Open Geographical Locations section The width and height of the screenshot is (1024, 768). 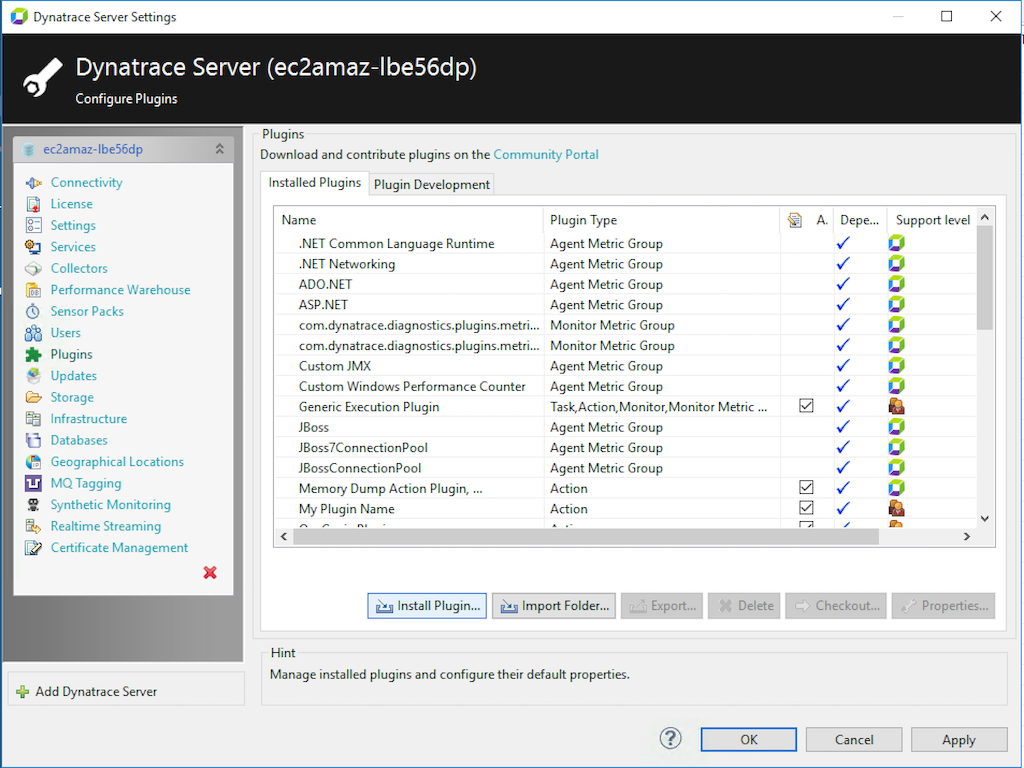pos(117,462)
